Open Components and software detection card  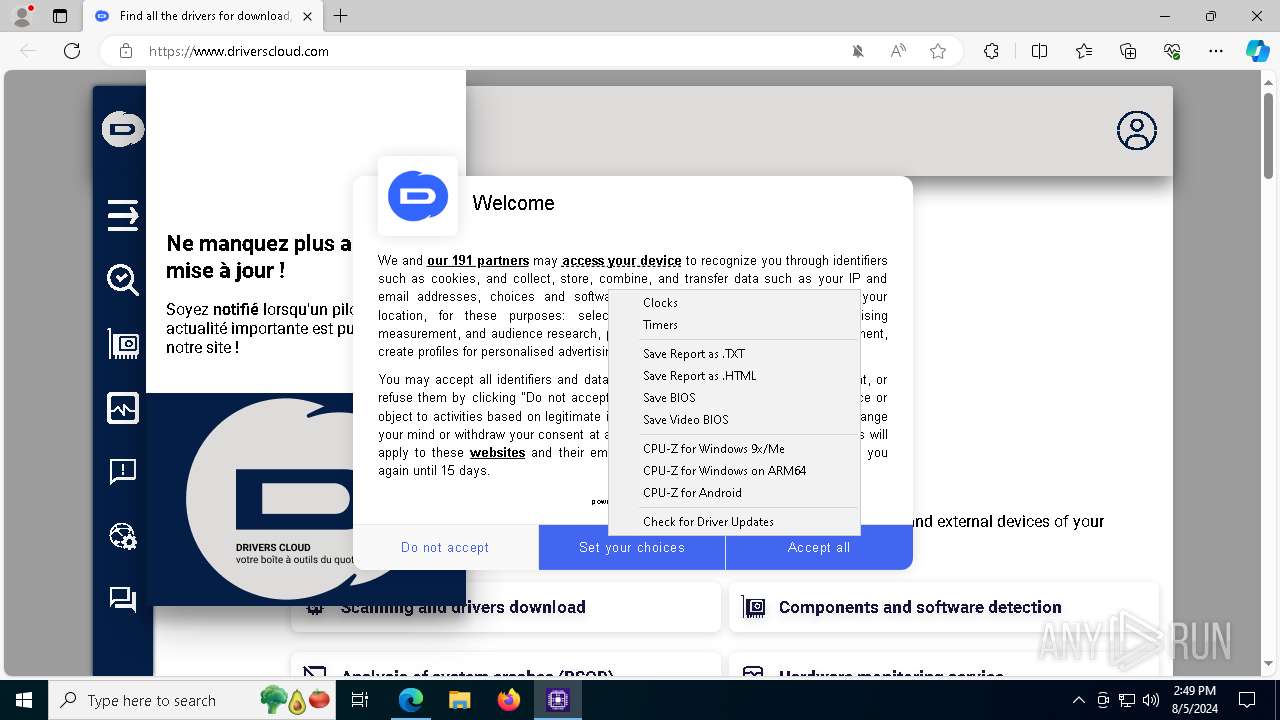[x=944, y=607]
